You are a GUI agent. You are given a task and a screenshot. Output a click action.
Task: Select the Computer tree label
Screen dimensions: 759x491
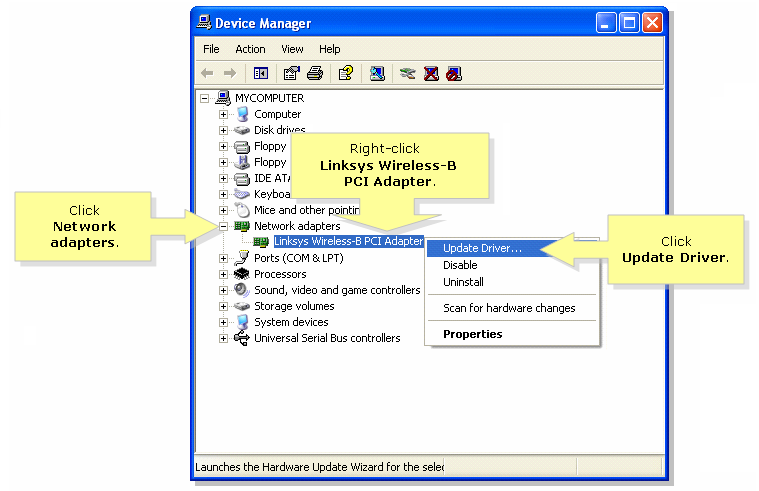[278, 114]
